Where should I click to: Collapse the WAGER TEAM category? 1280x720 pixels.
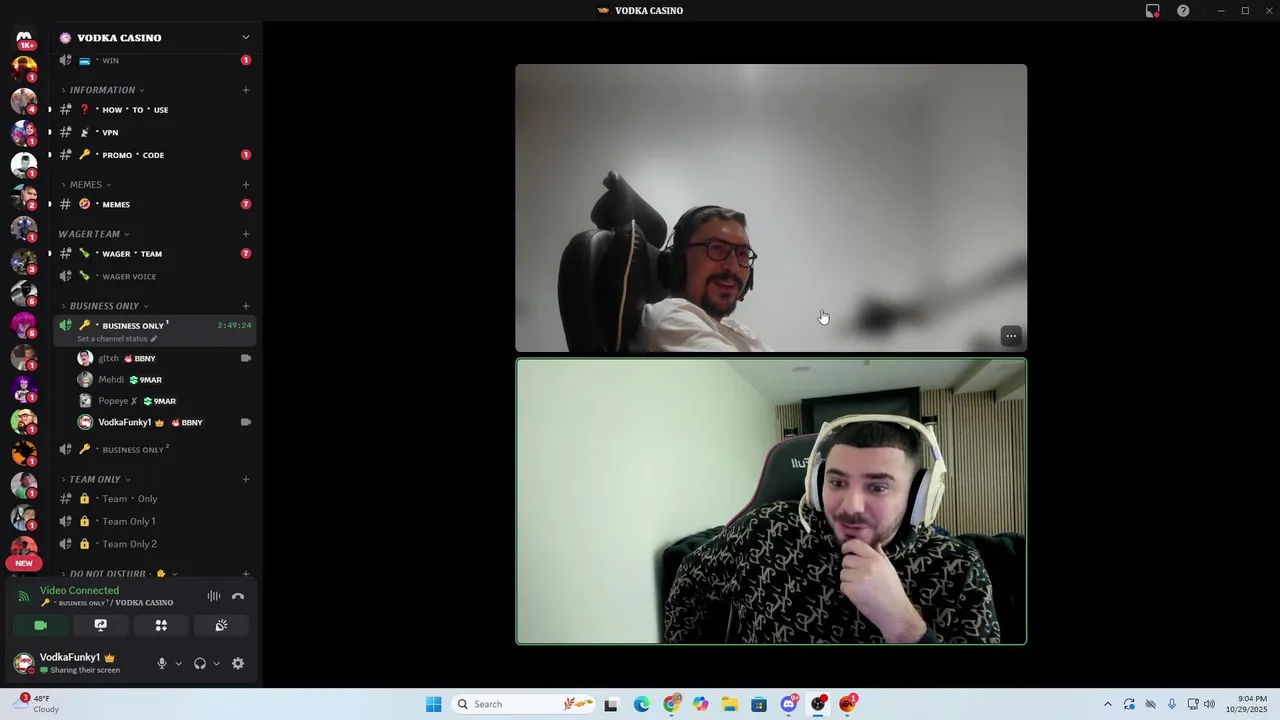(x=93, y=234)
